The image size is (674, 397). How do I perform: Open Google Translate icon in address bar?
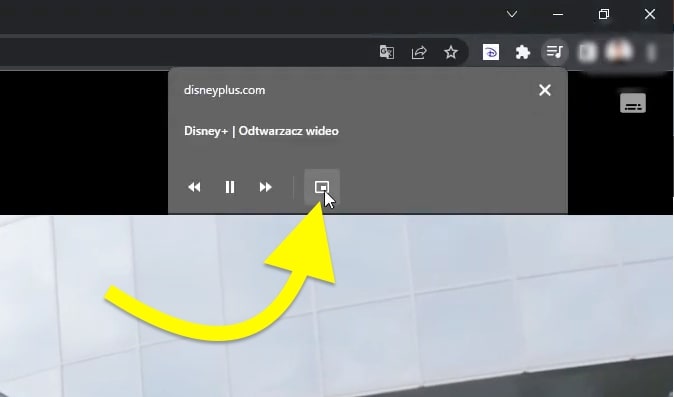click(x=387, y=52)
